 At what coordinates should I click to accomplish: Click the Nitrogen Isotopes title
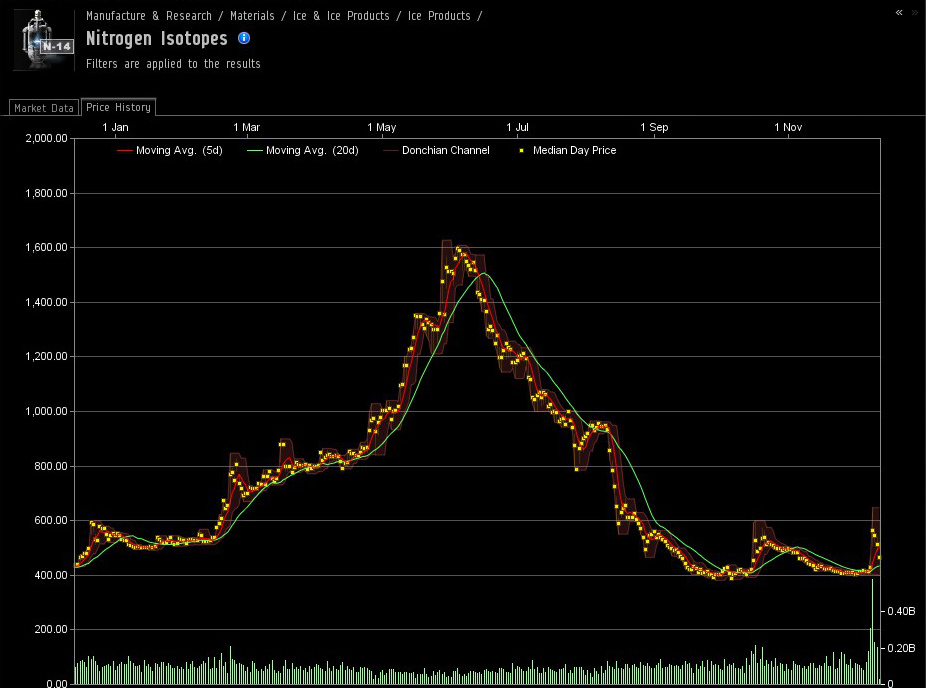click(156, 38)
